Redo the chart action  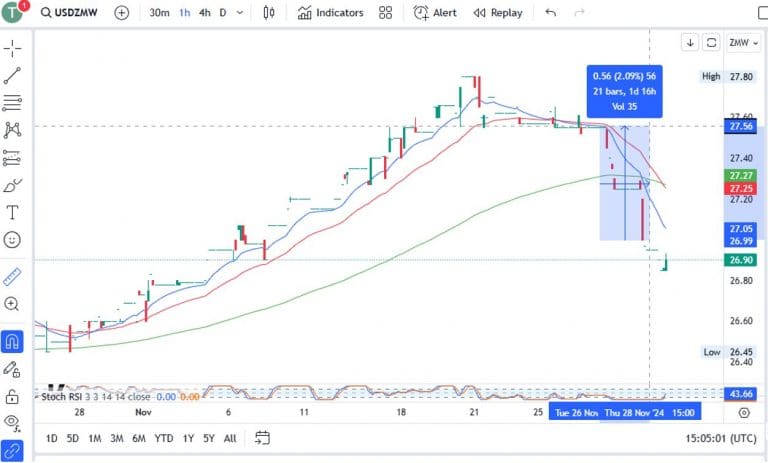click(579, 13)
